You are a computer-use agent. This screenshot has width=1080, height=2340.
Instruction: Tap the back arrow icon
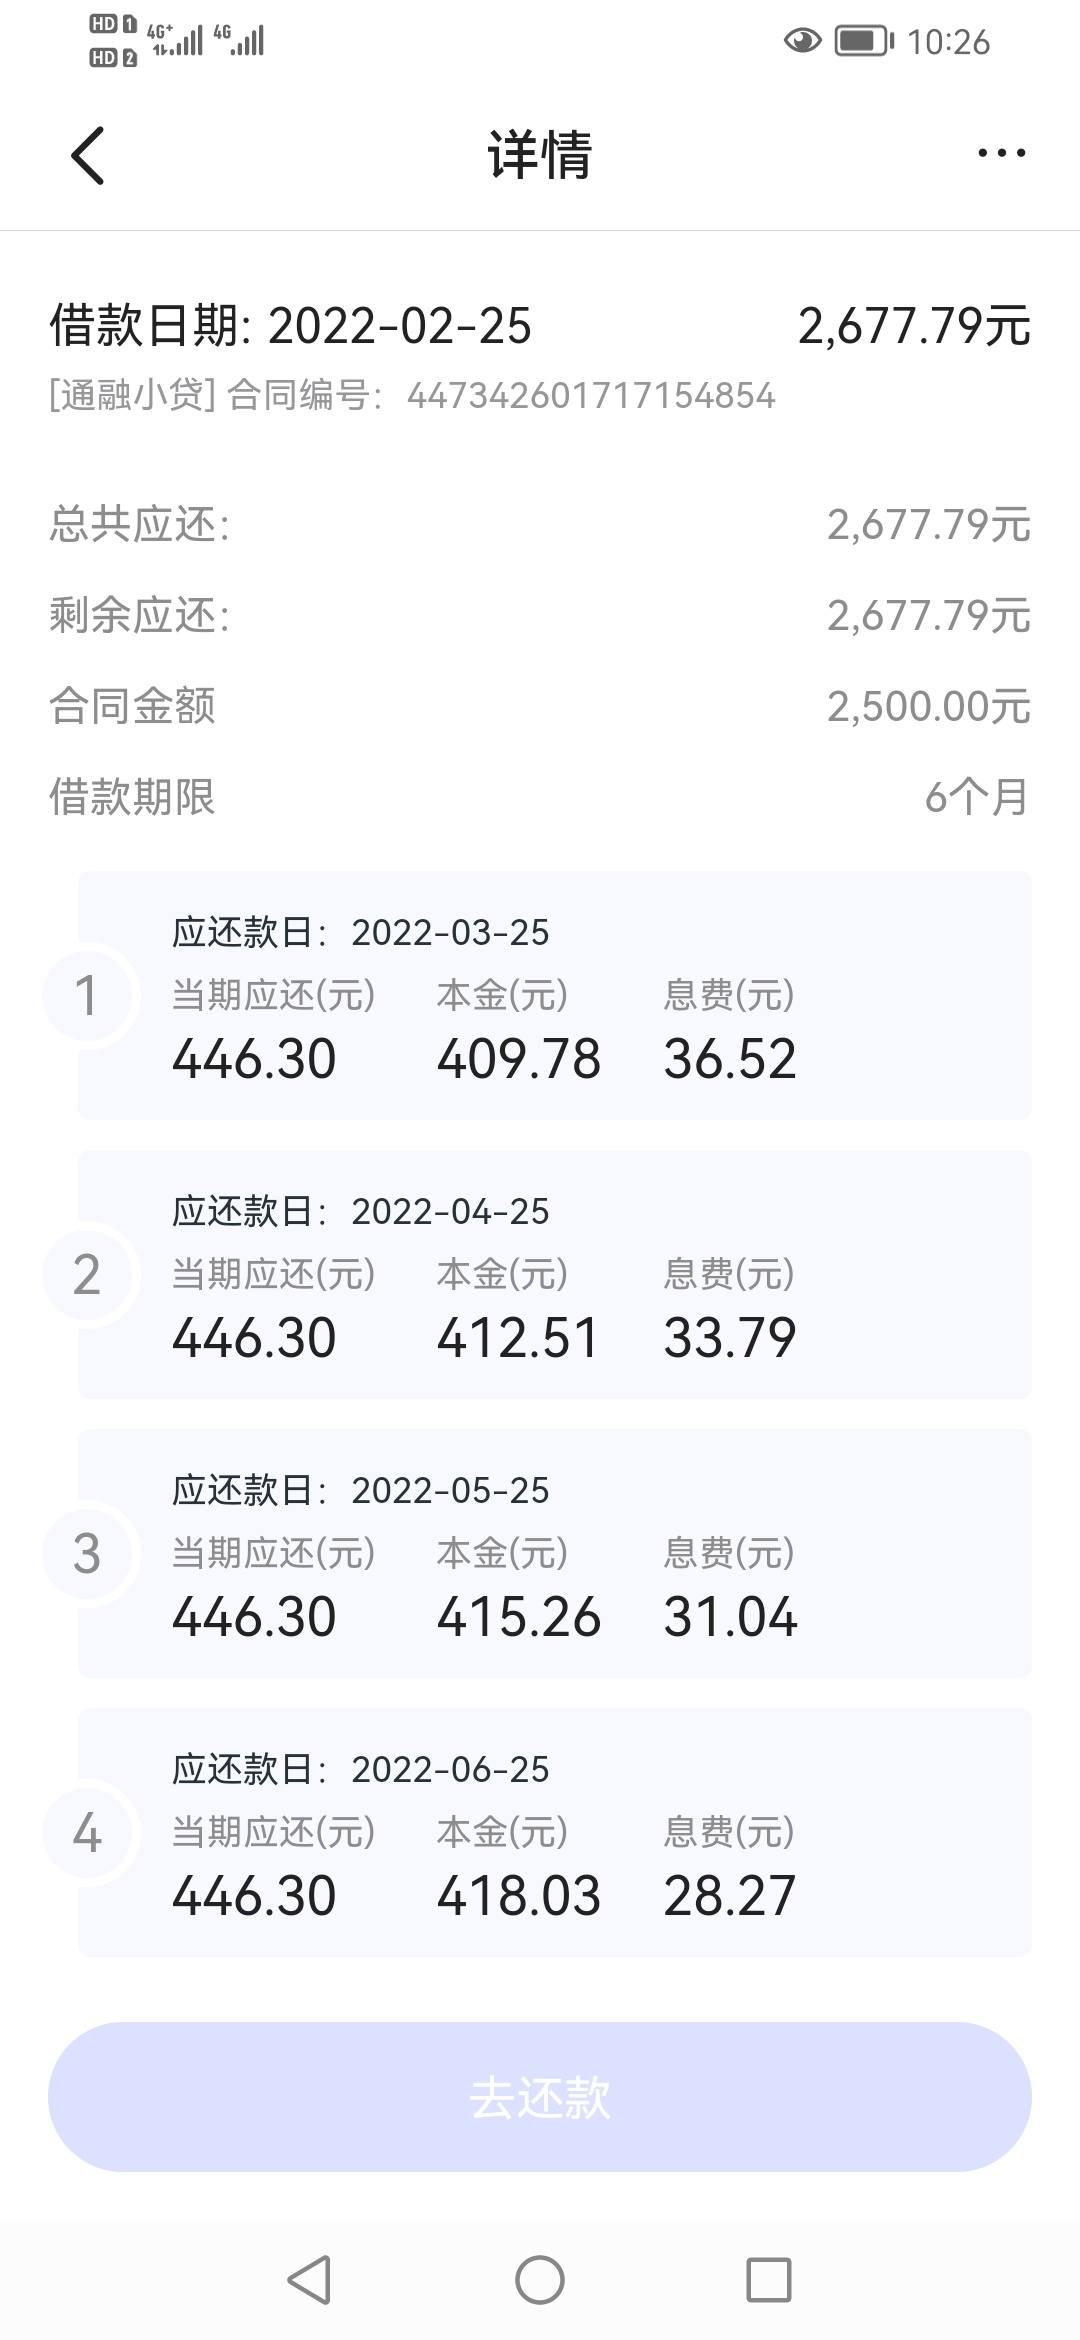coord(88,155)
